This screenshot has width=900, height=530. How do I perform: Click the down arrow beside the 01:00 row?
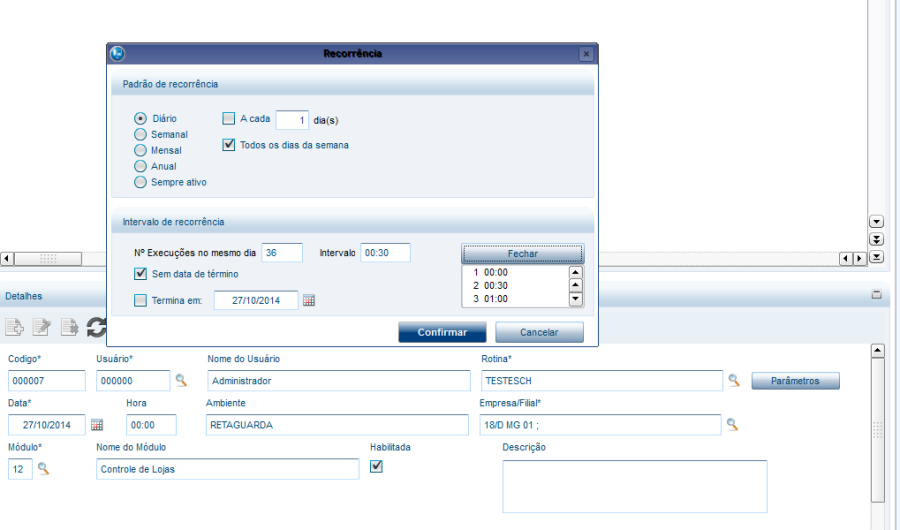click(x=575, y=299)
